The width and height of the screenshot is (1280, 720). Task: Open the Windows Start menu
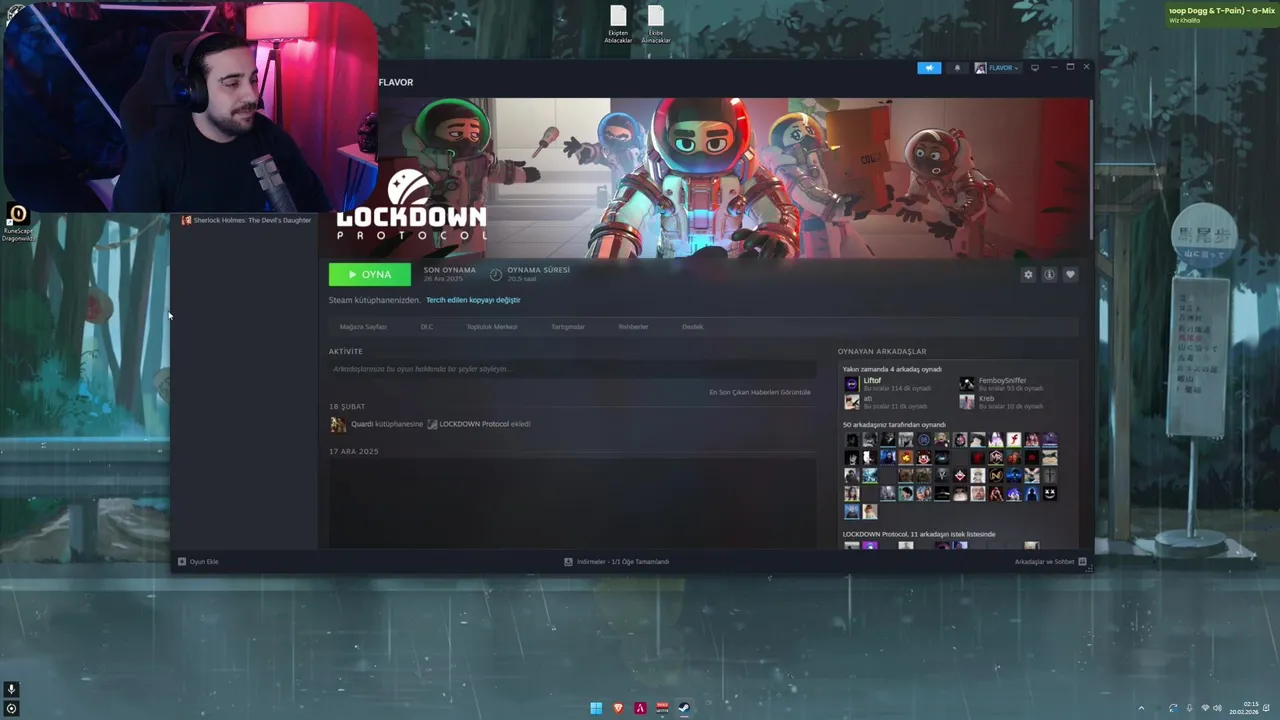pos(596,708)
